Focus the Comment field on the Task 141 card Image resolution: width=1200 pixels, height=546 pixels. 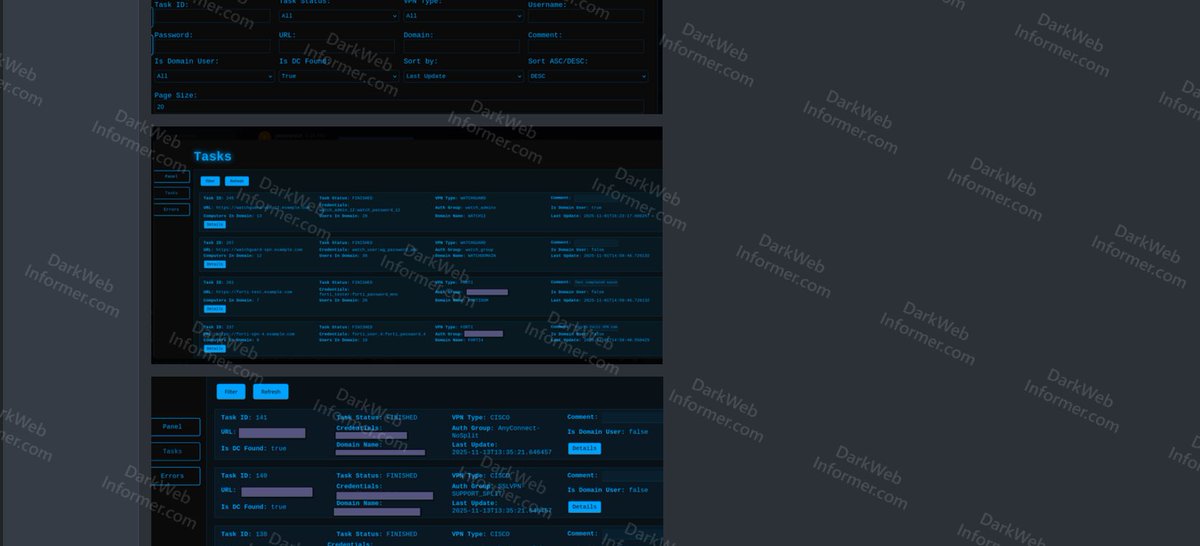pyautogui.click(x=631, y=417)
